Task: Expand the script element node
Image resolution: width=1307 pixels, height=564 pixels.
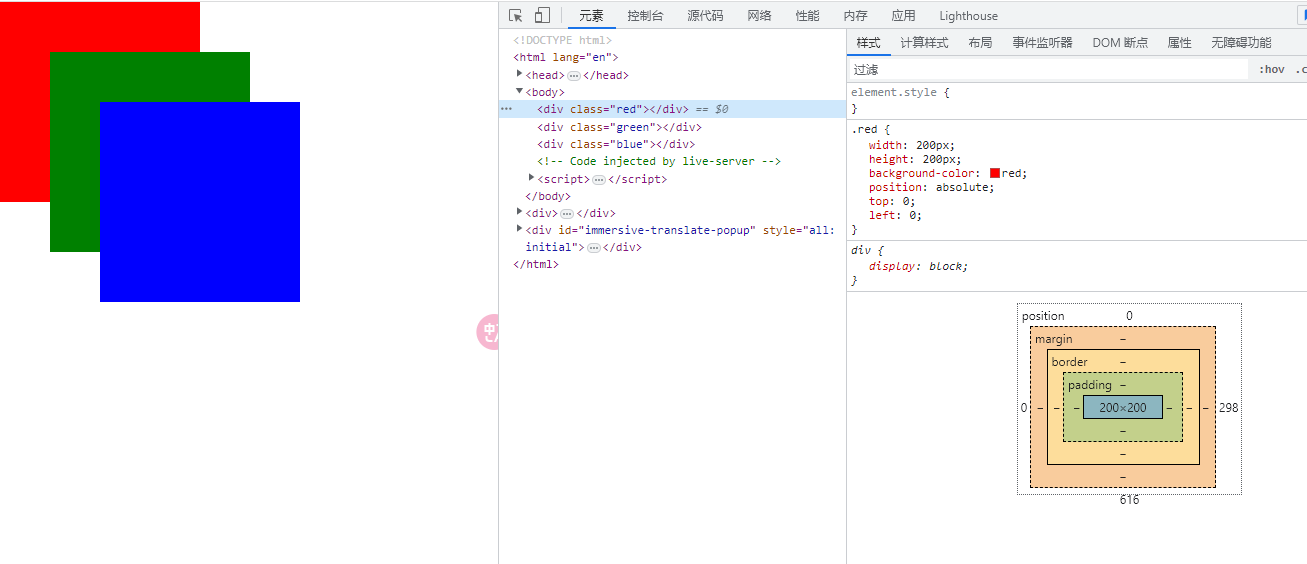Action: 531,178
